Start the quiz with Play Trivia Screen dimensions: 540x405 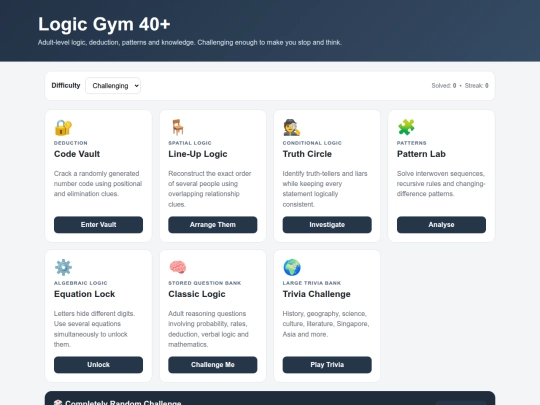pyautogui.click(x=327, y=365)
